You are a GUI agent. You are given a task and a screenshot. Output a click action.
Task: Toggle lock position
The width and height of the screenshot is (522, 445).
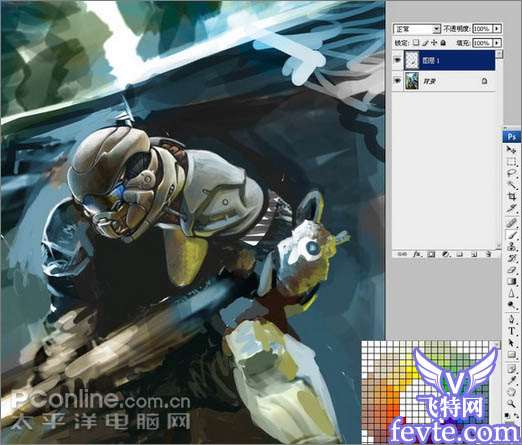[434, 43]
